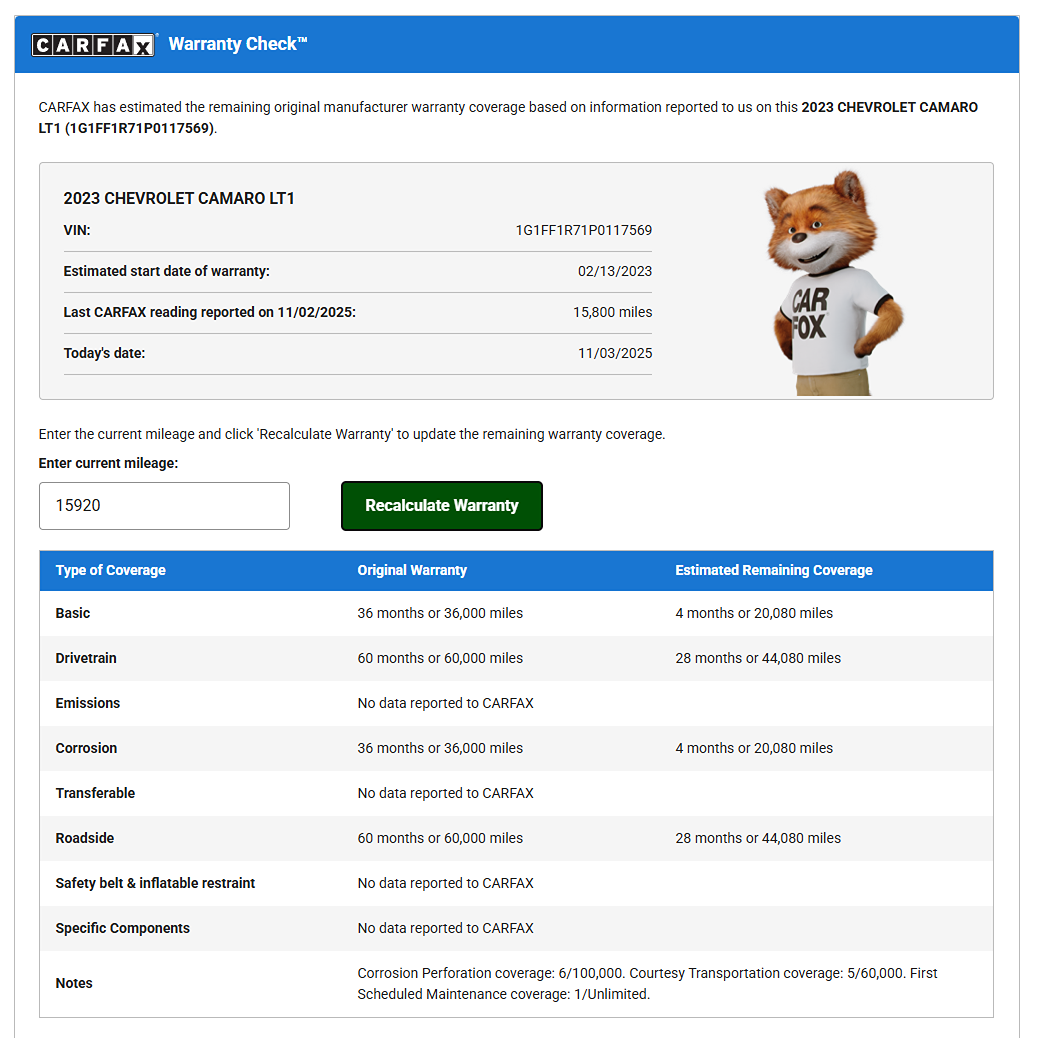Image resolution: width=1037 pixels, height=1038 pixels.
Task: Click the current mileage input field
Action: (x=164, y=506)
